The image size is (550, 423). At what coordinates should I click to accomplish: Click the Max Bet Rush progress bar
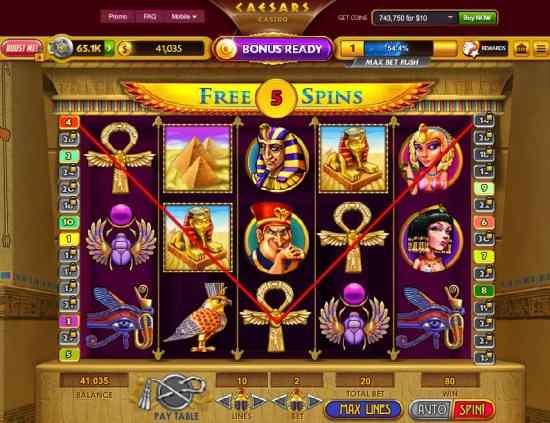coord(398,48)
